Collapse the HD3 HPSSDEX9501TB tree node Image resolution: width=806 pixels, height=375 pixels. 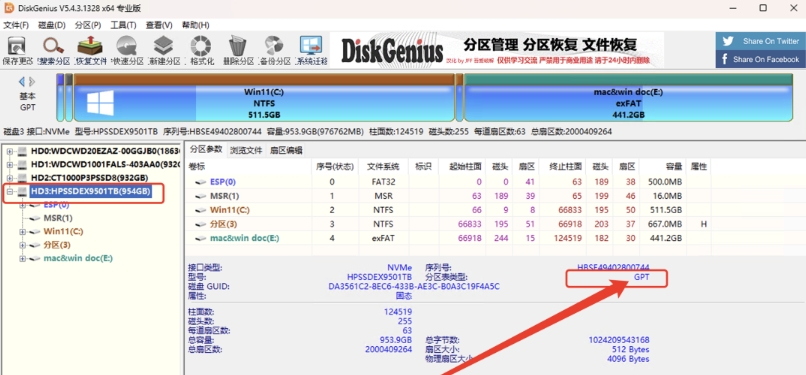[10, 192]
